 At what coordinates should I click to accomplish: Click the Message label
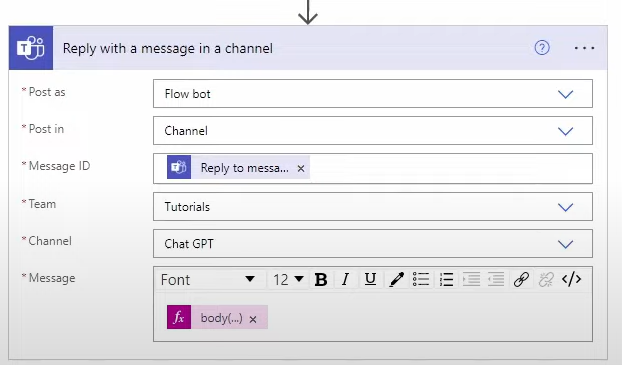[52, 278]
